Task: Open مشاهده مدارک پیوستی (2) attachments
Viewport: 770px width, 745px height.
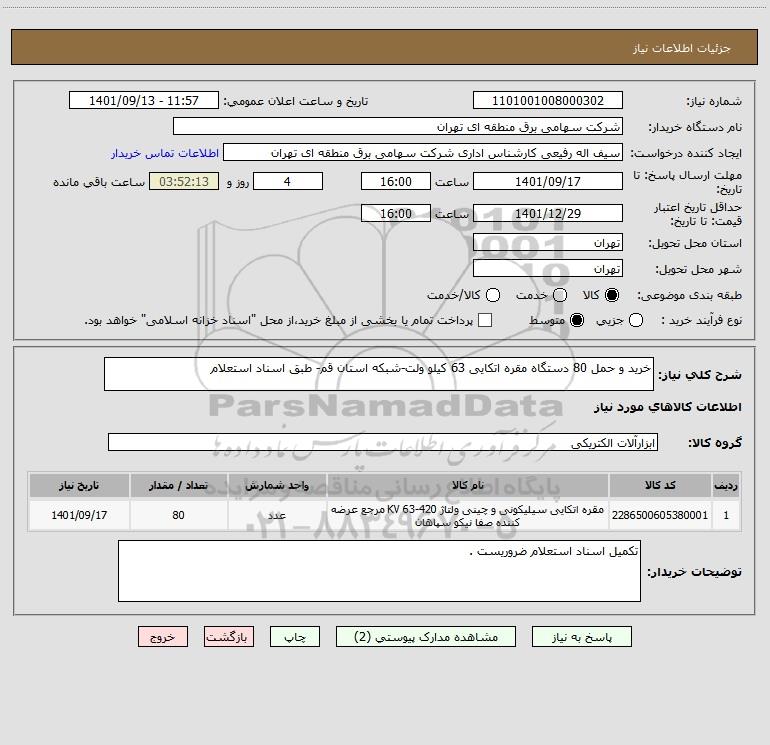Action: pos(426,637)
